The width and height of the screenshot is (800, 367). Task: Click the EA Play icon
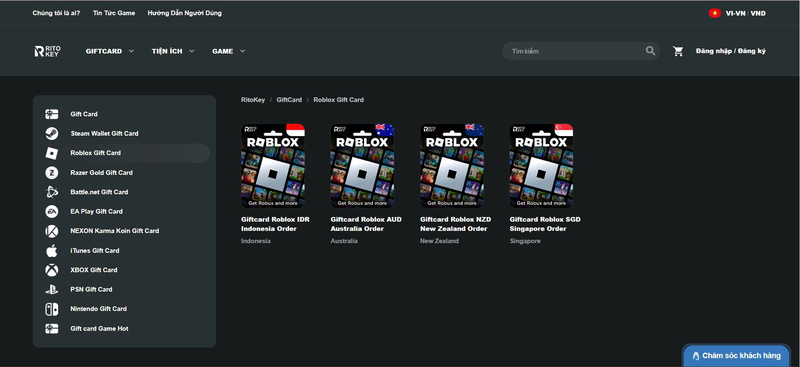tap(52, 211)
